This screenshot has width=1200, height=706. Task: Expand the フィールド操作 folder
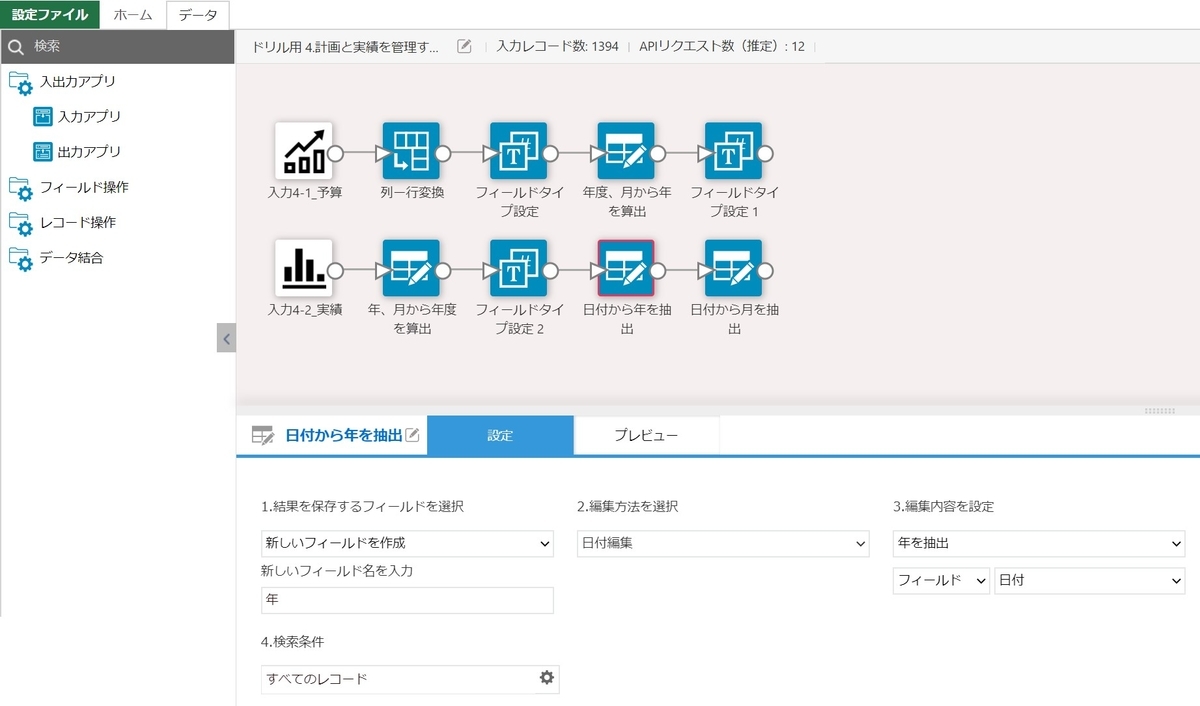coord(21,188)
